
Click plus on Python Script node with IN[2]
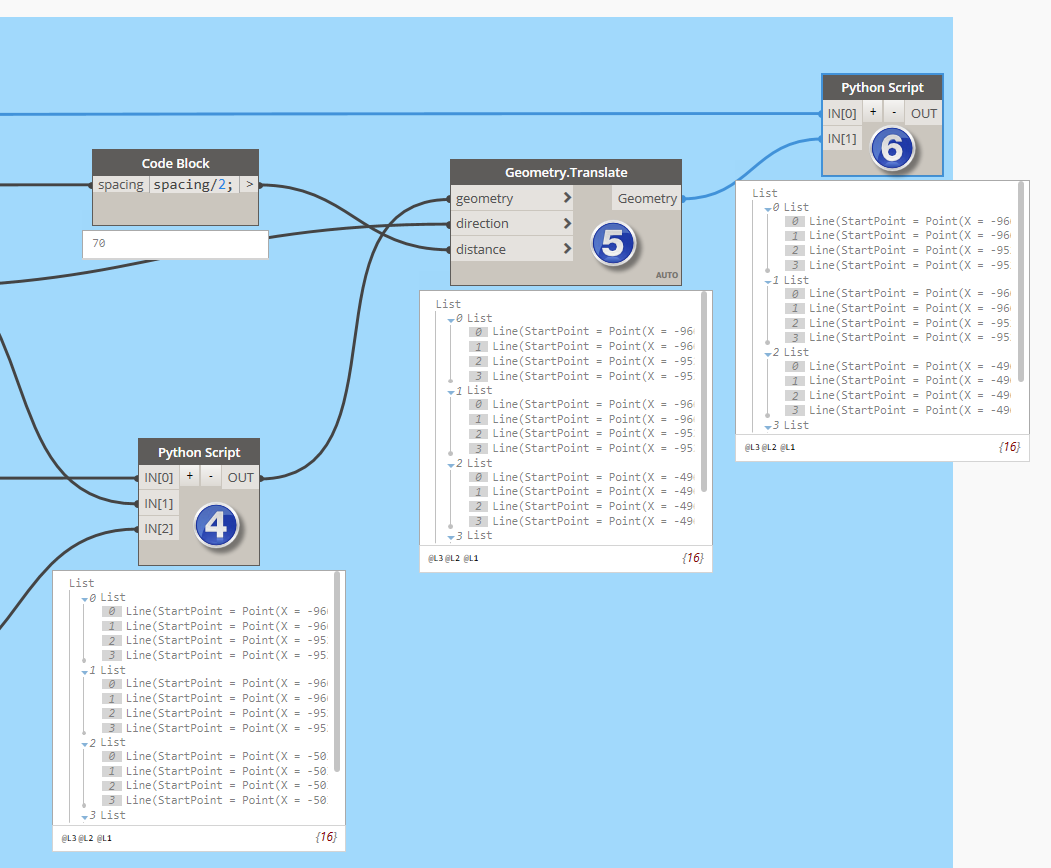(x=190, y=477)
